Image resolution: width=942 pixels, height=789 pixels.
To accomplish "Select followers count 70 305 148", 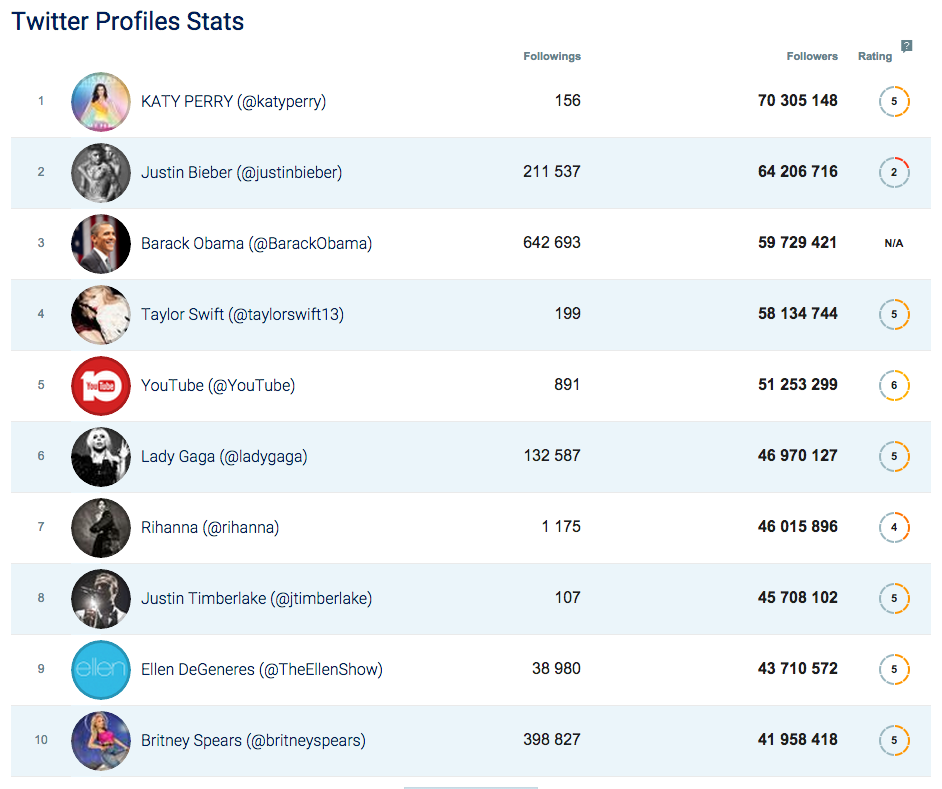I will pyautogui.click(x=798, y=100).
